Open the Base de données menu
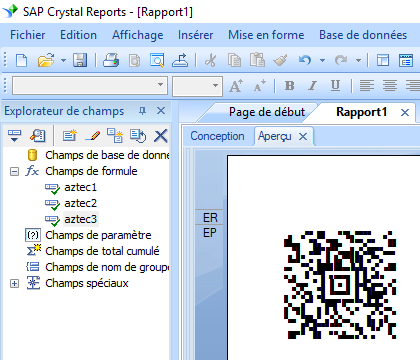Screen dimensions: 420x360 363,35
